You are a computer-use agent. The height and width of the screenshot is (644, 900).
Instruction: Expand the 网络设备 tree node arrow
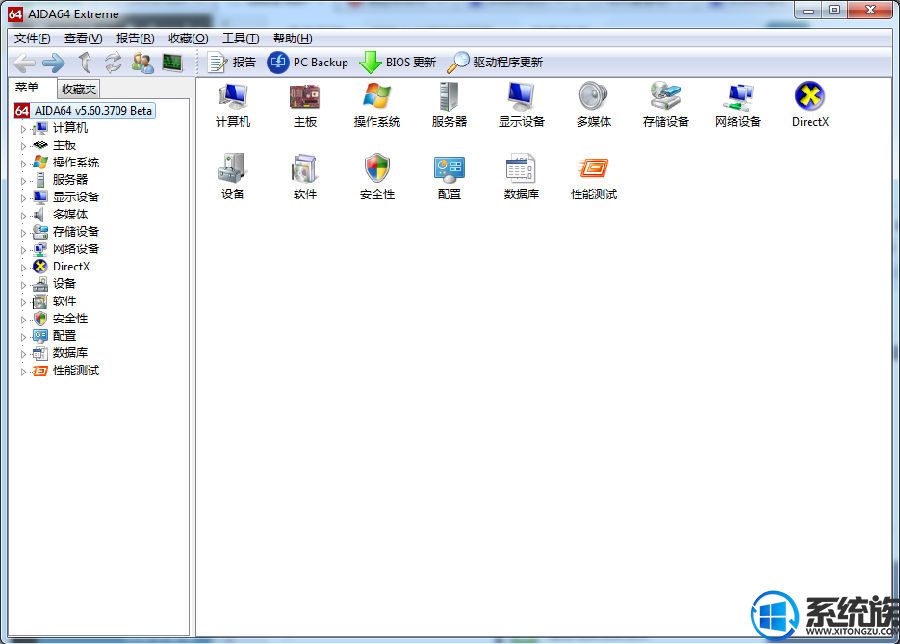24,250
